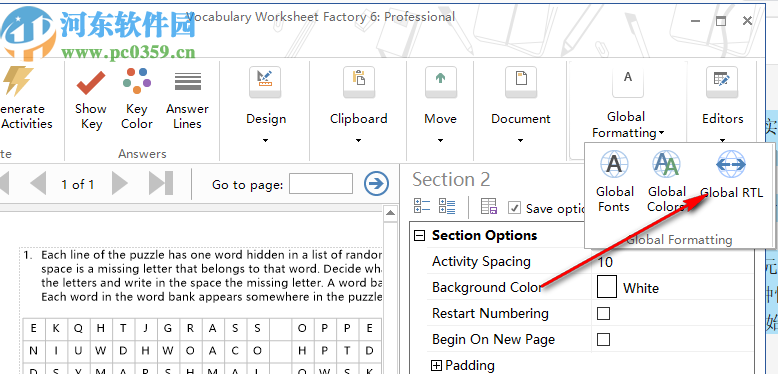Open Global Colors
The width and height of the screenshot is (778, 374).
[x=666, y=182]
